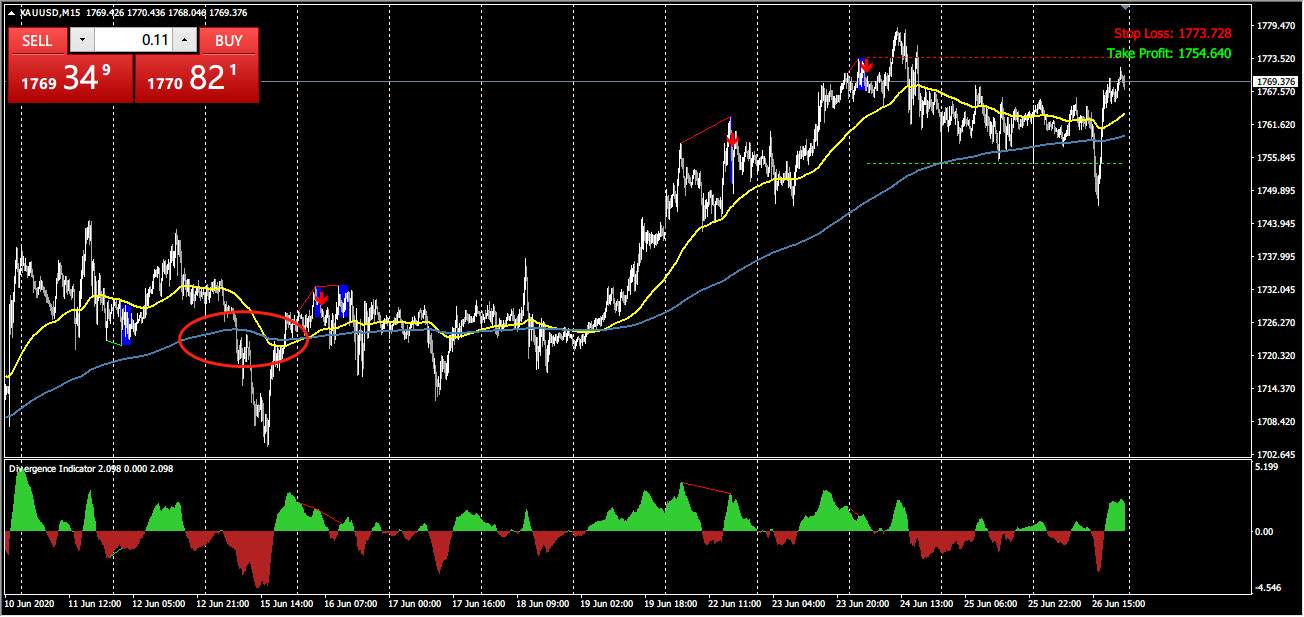
Task: Click the XAUUSD,M15 chart title
Action: [x=51, y=13]
